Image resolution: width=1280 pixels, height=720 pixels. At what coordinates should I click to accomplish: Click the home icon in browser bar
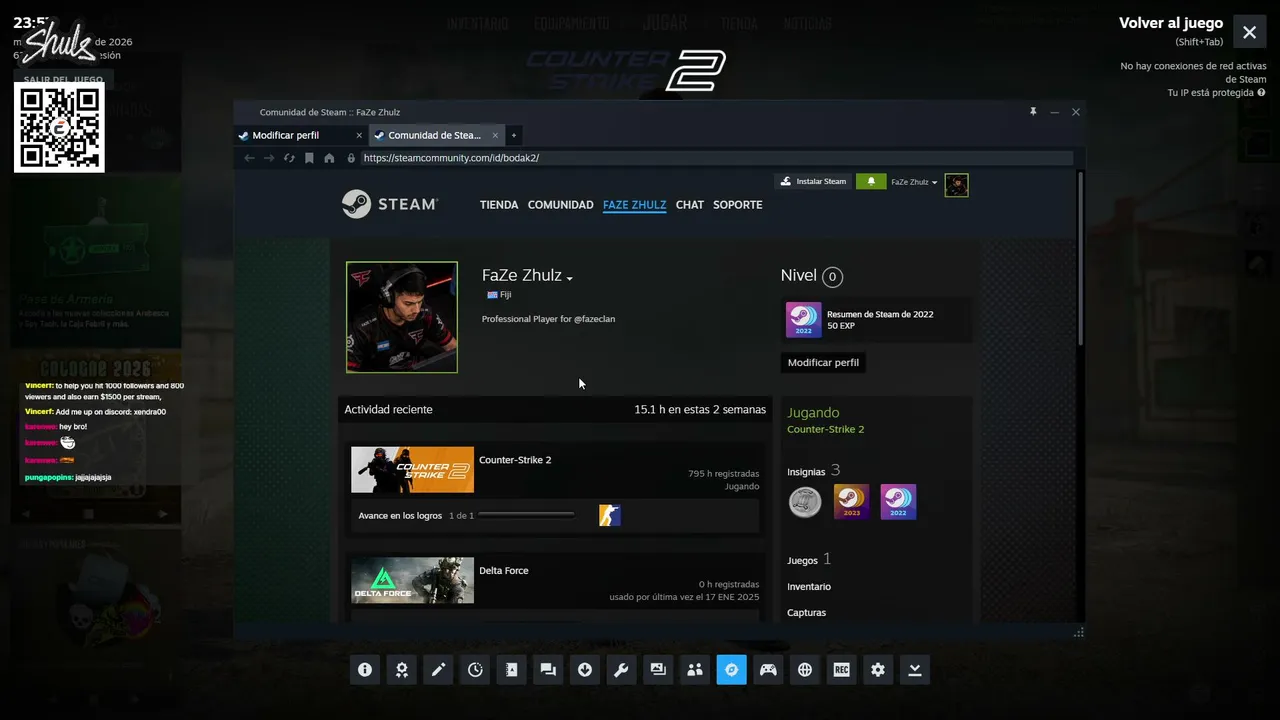[329, 158]
